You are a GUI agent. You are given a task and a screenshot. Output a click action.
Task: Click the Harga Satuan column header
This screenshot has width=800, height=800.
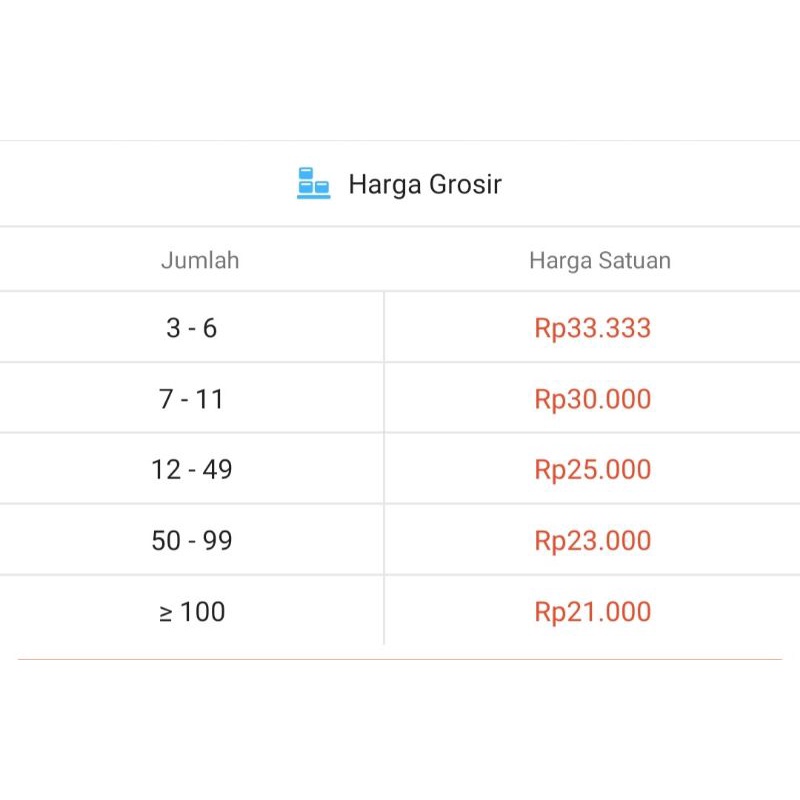click(600, 260)
